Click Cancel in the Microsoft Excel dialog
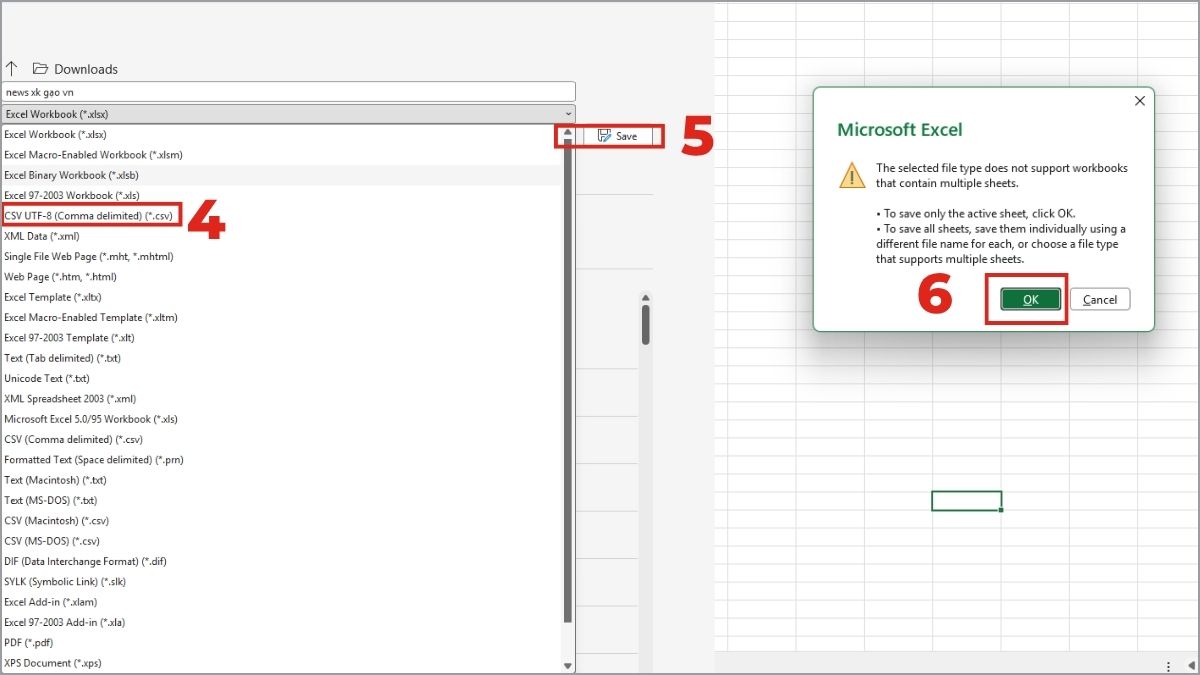This screenshot has height=675, width=1200. (1100, 299)
